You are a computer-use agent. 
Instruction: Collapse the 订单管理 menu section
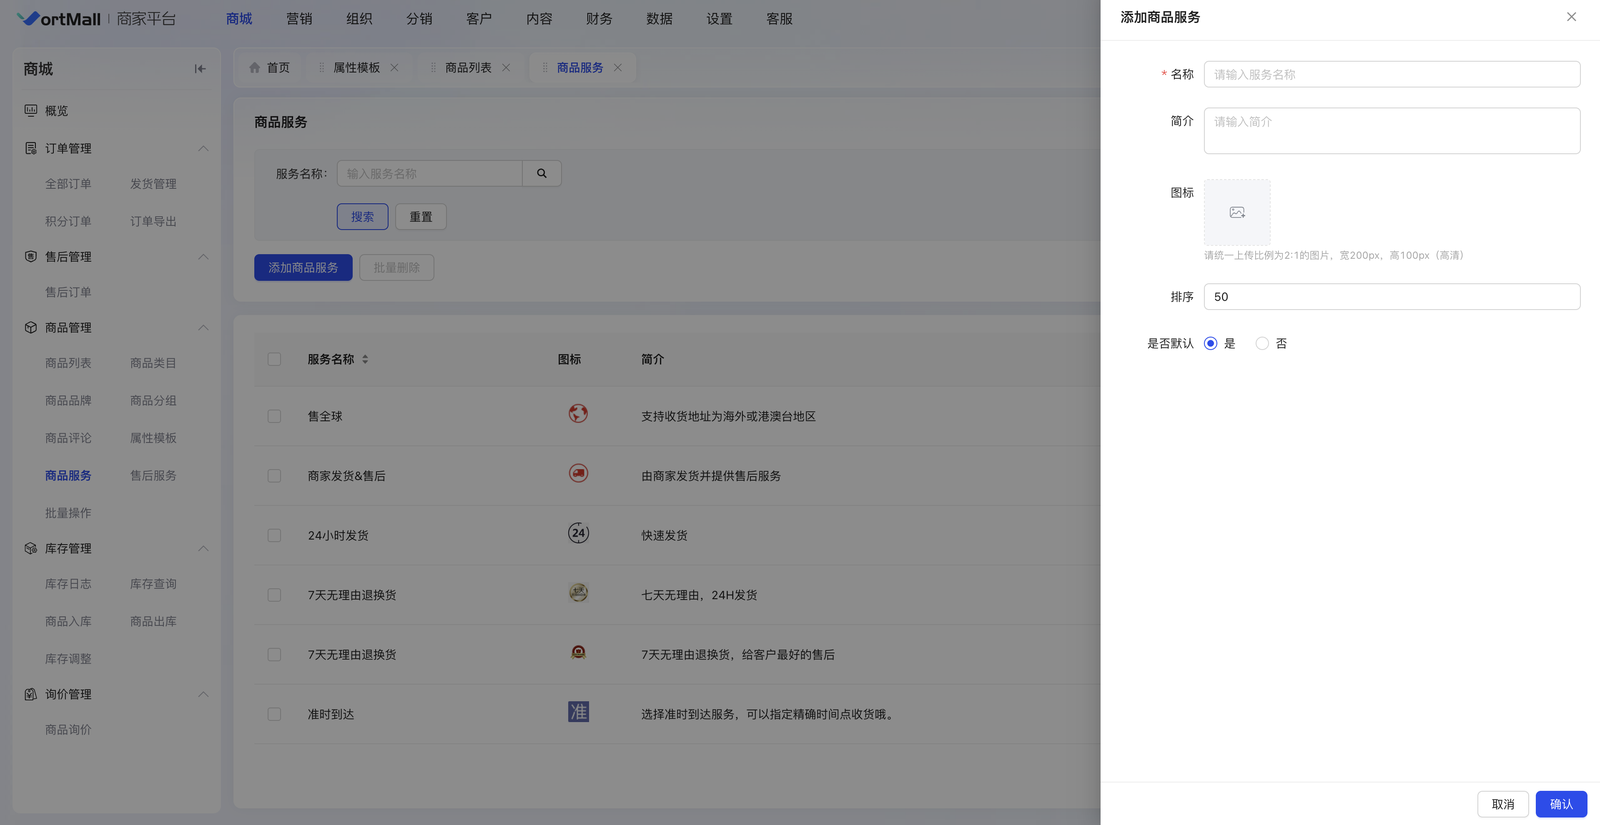[203, 148]
